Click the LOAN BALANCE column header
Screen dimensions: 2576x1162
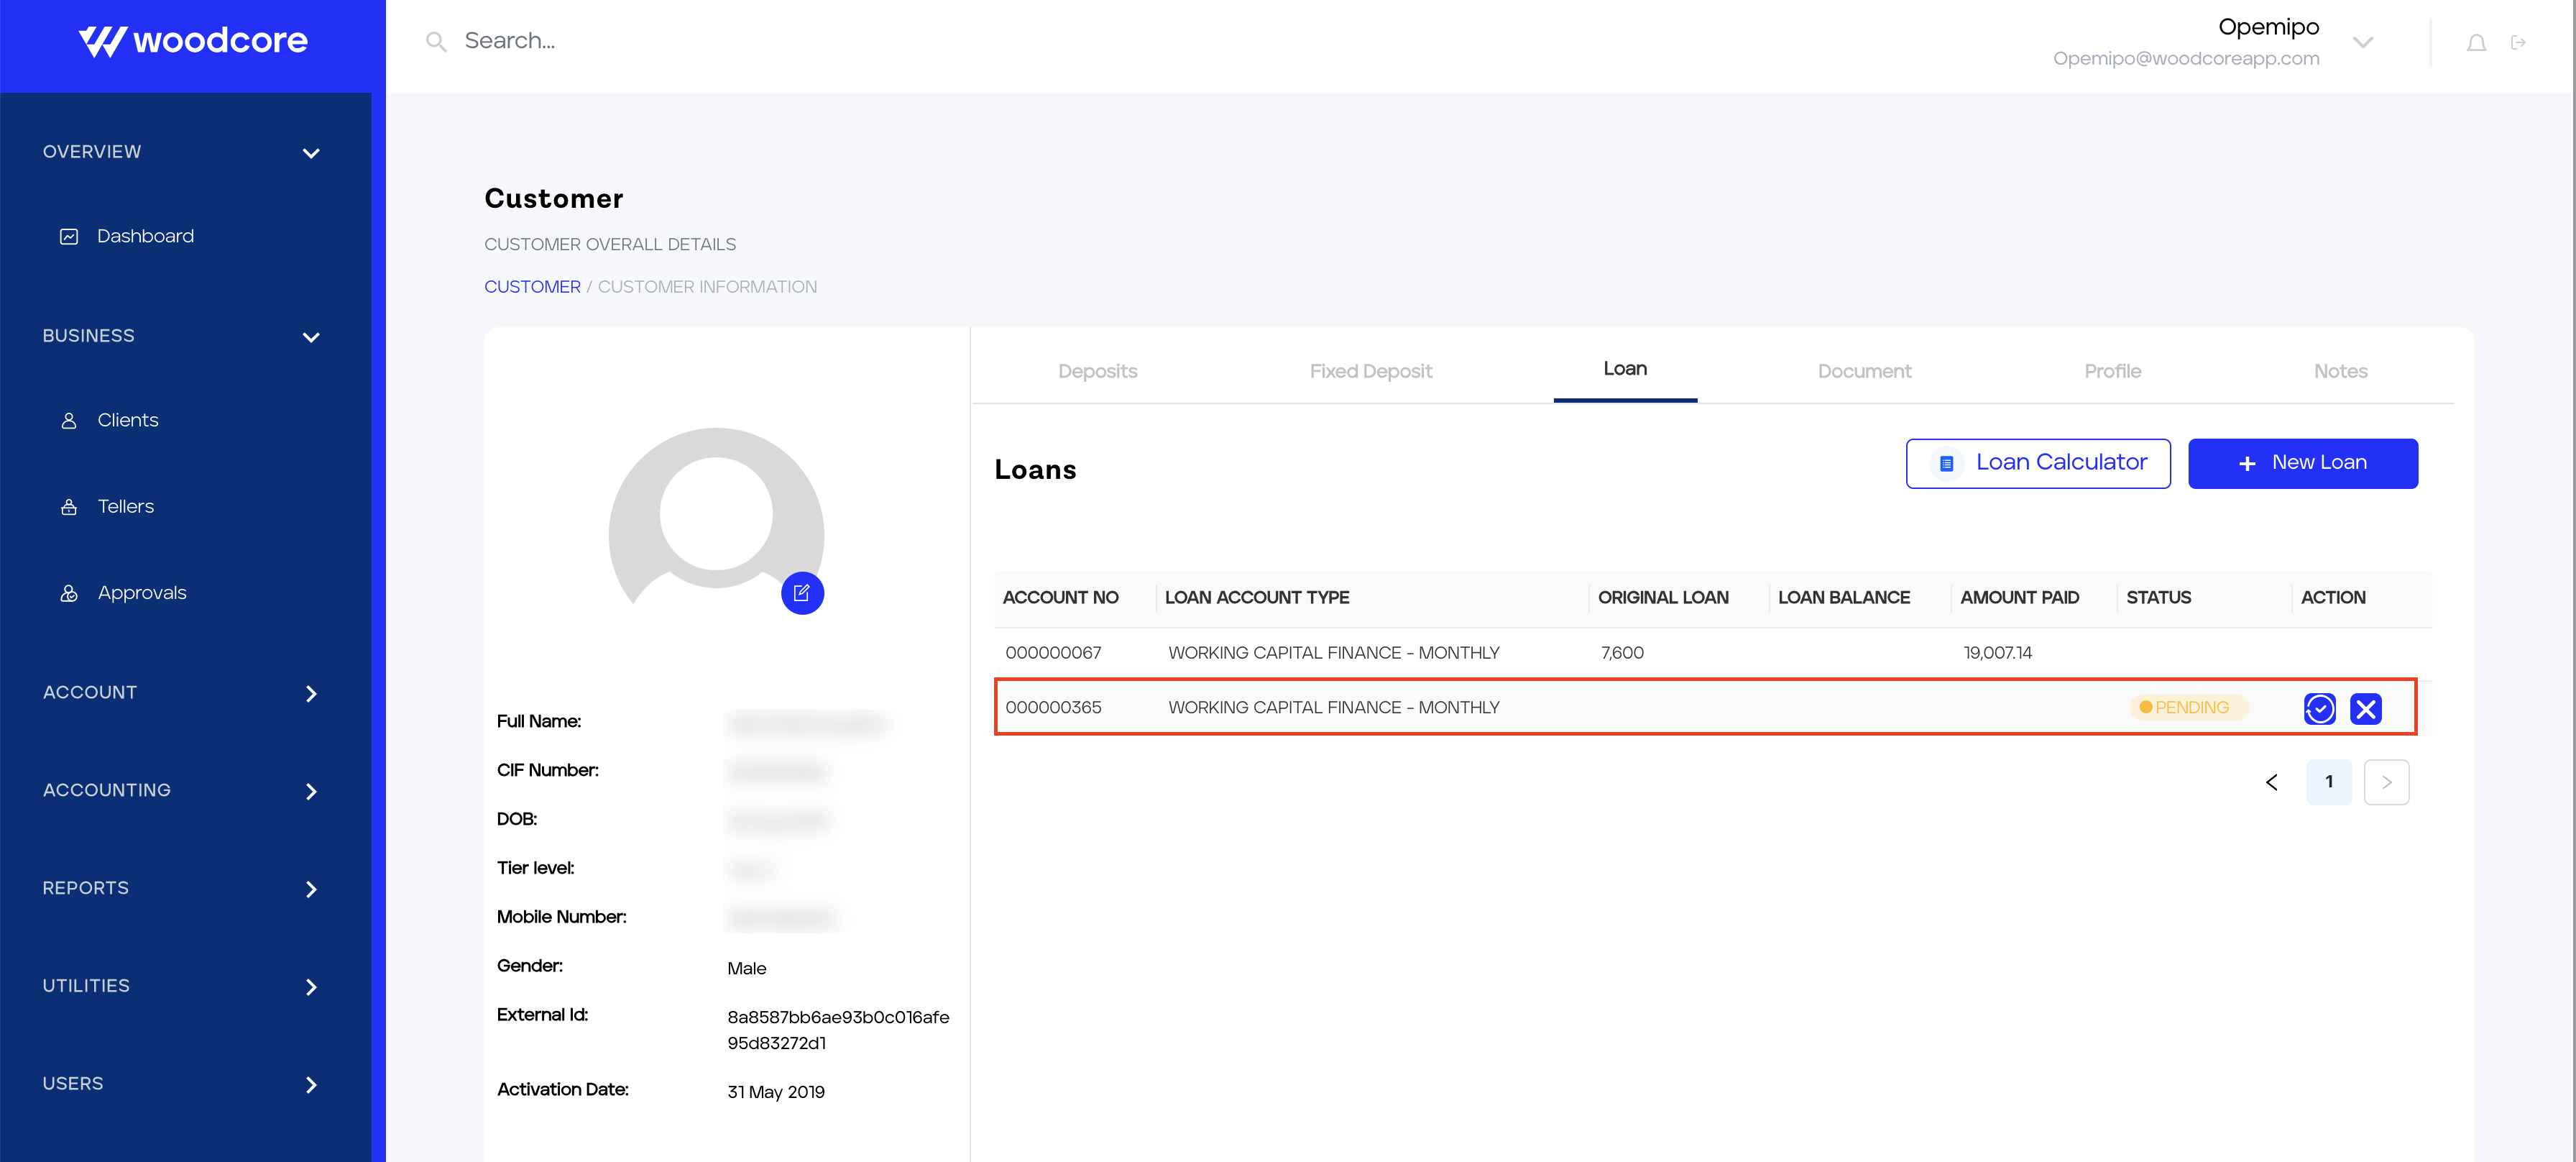1843,598
